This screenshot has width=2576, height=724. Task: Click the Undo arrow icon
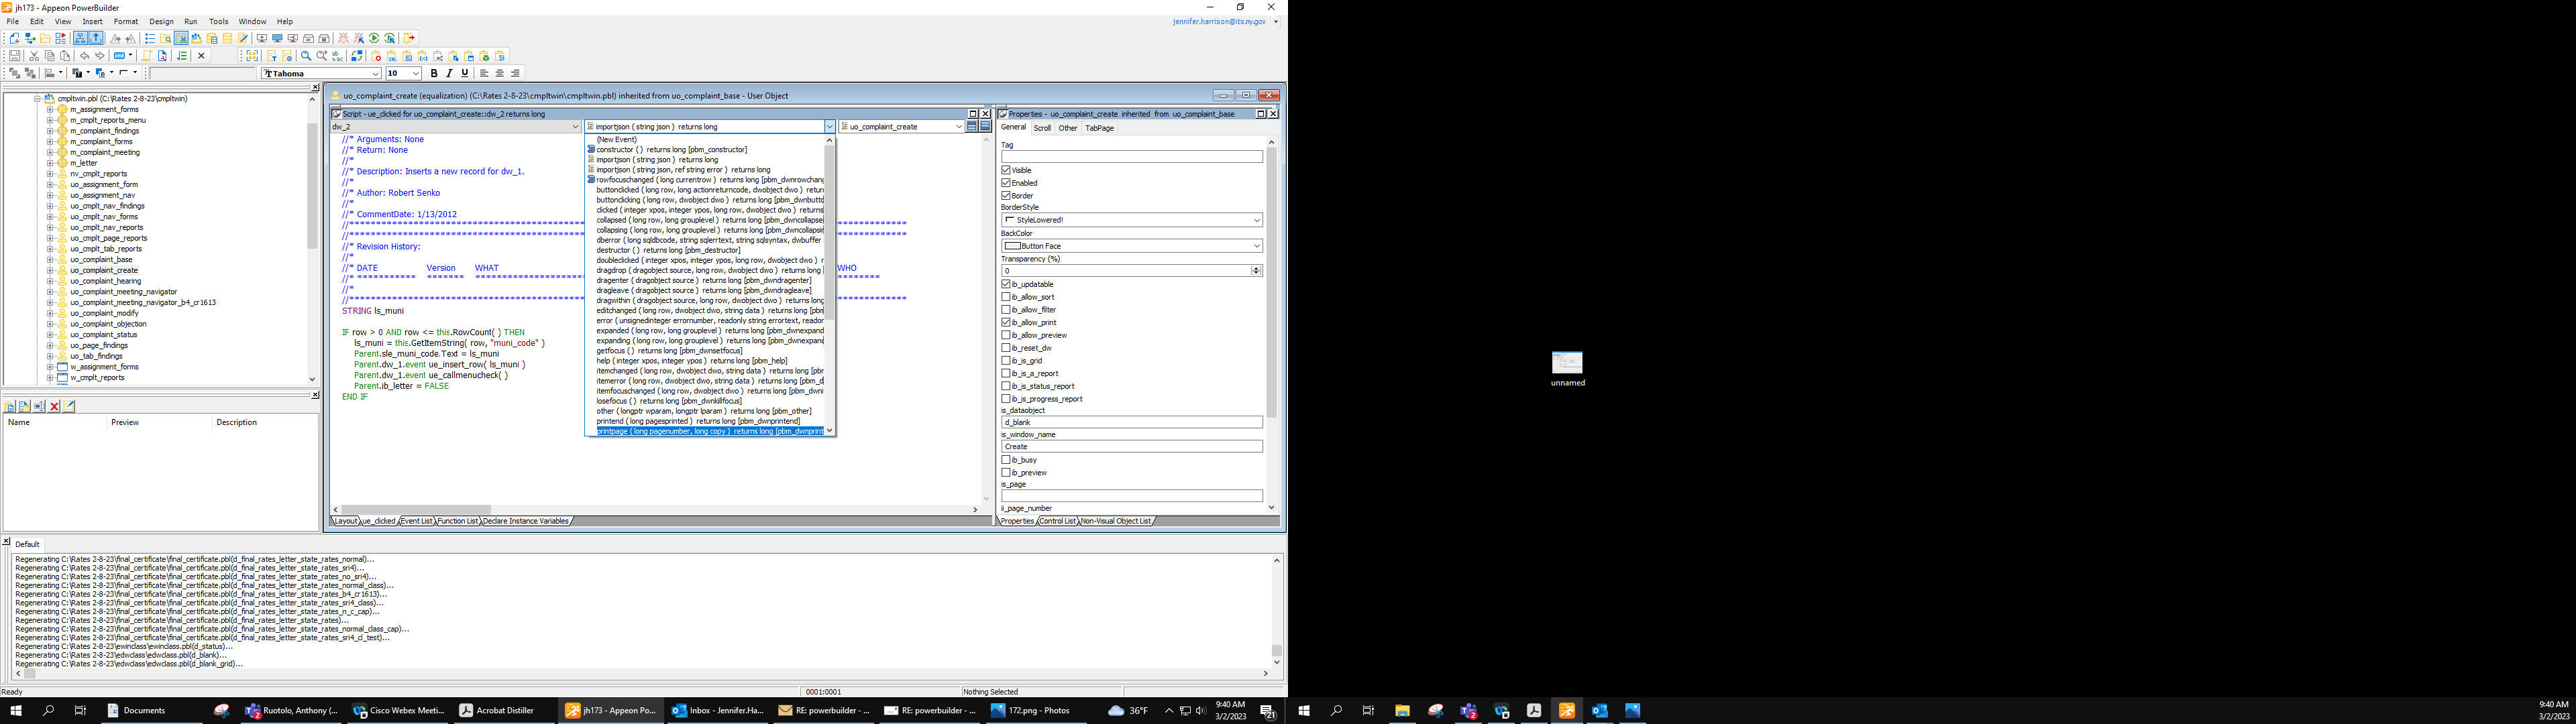point(84,56)
